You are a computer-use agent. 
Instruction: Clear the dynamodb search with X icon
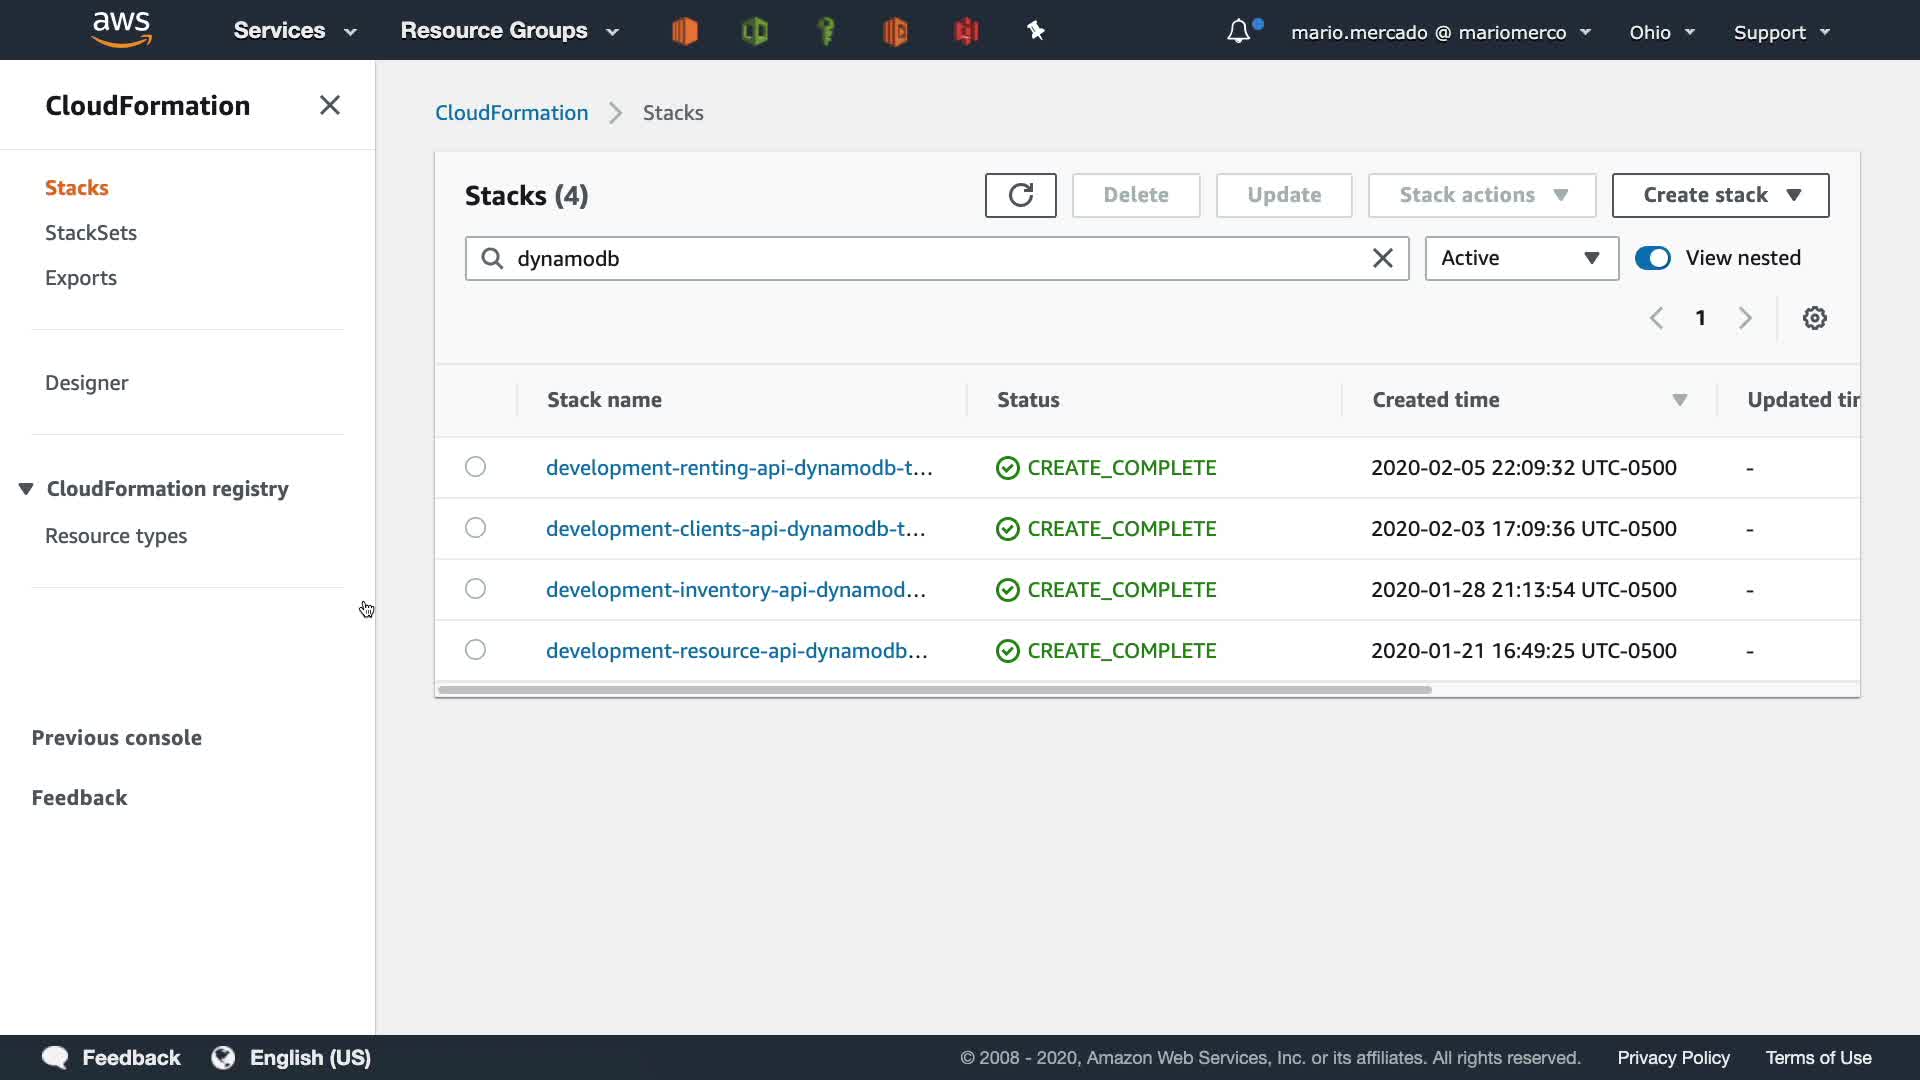point(1382,259)
